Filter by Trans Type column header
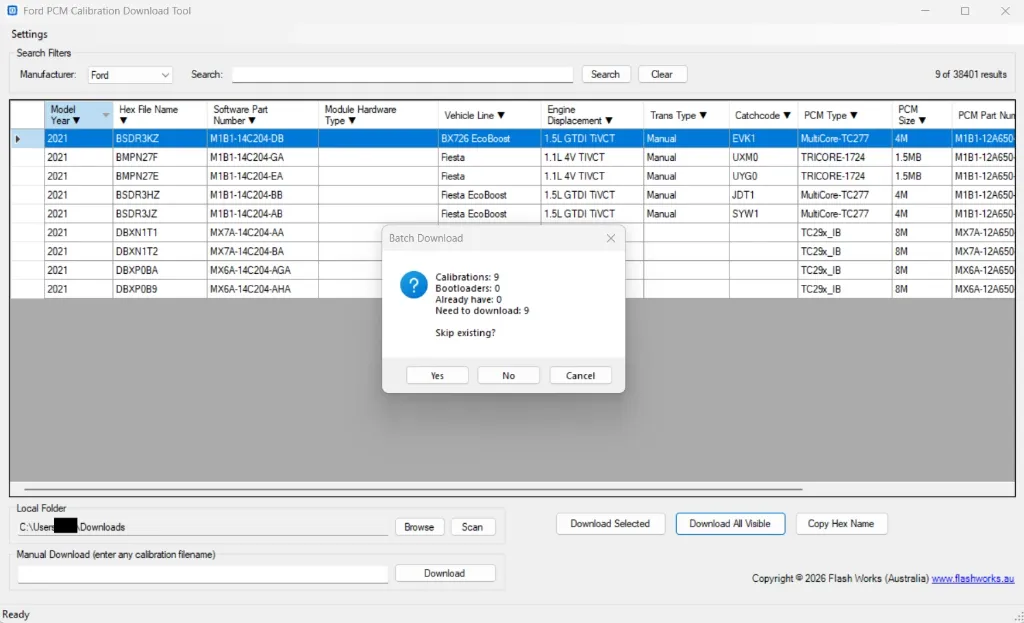 pos(678,115)
